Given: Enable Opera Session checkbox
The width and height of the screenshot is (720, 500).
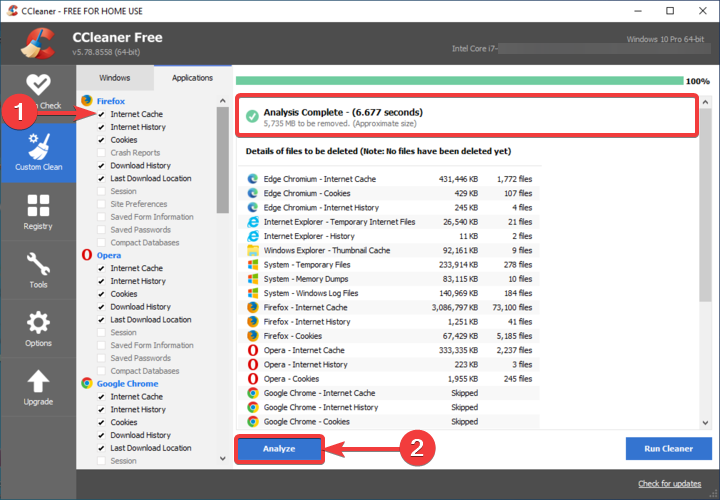Looking at the screenshot, I should click(101, 332).
